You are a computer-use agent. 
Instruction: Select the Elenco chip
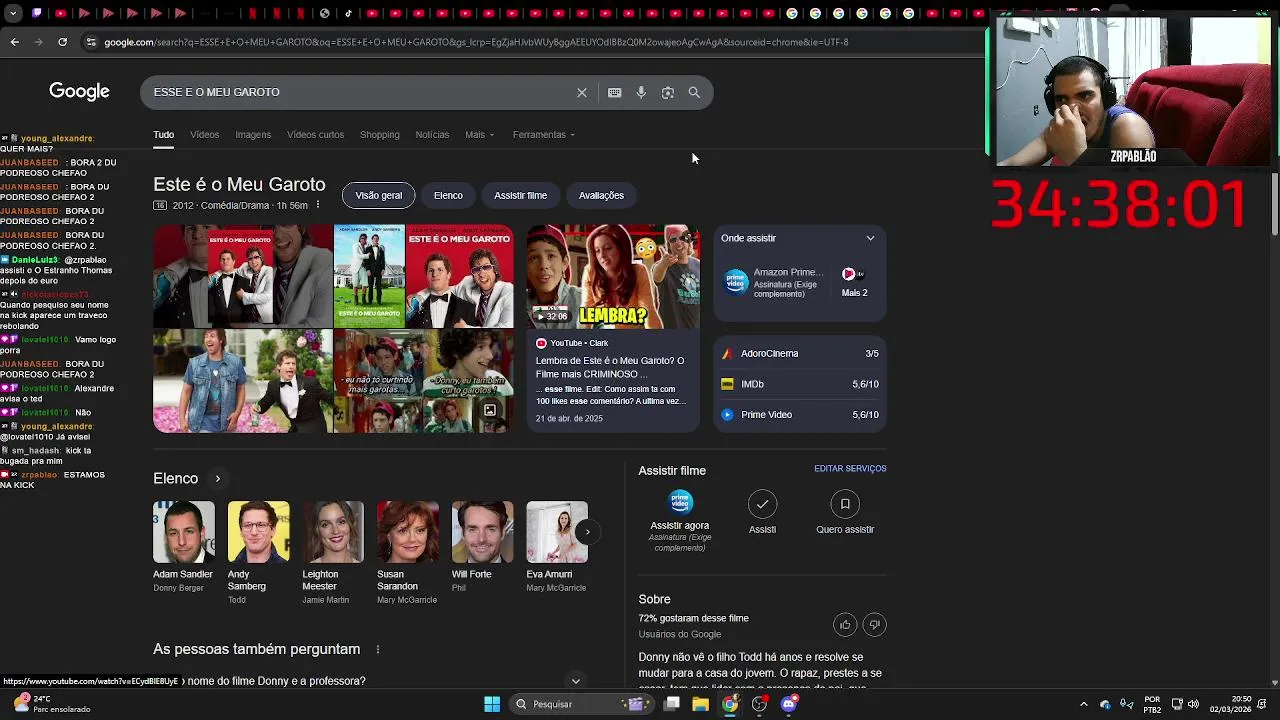click(448, 195)
